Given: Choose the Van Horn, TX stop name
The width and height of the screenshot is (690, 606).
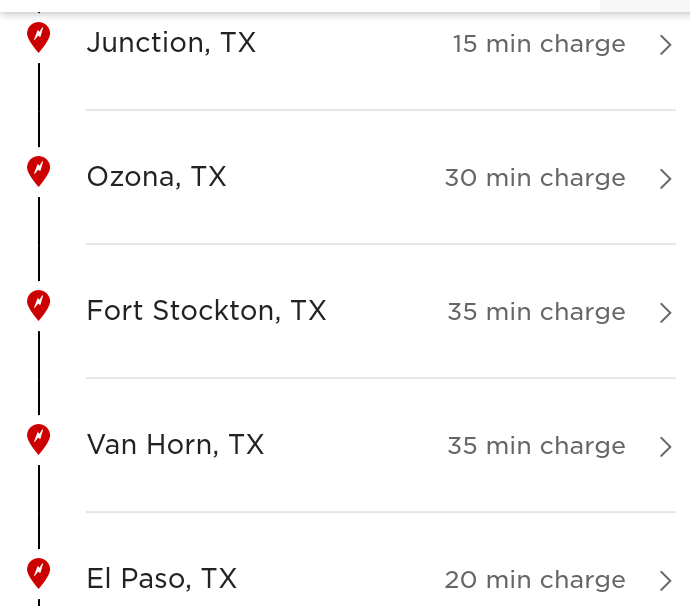Looking at the screenshot, I should point(175,445).
